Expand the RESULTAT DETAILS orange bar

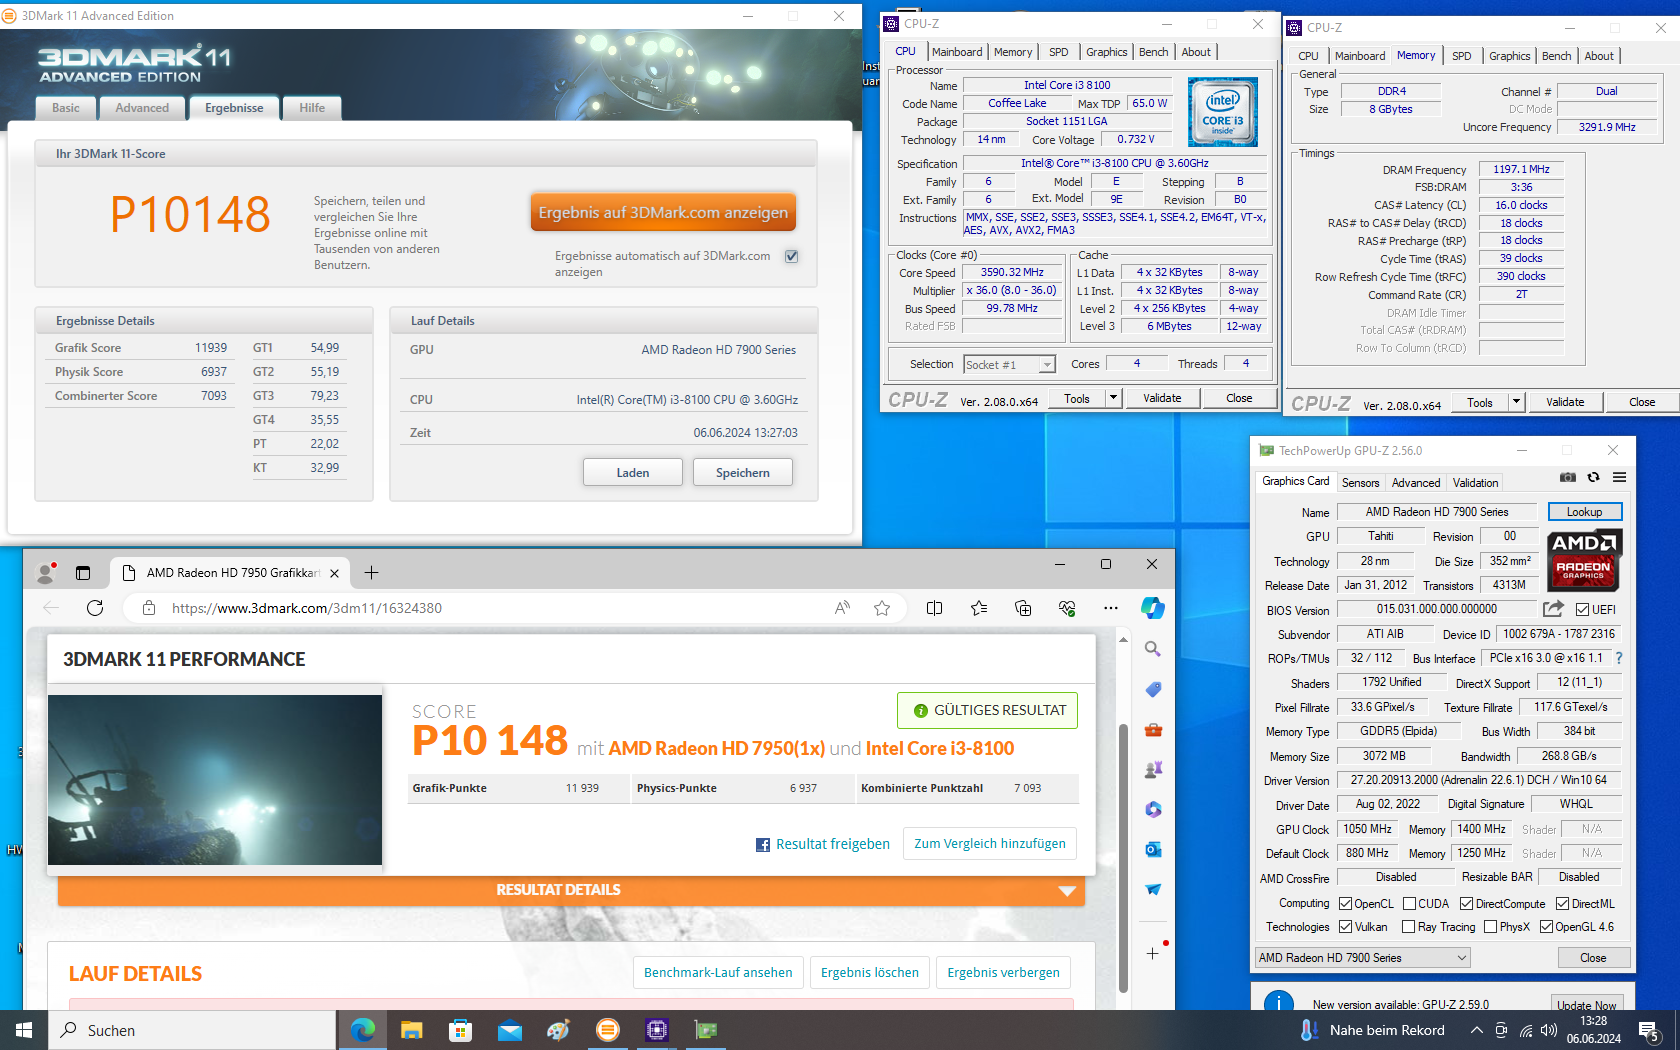click(571, 890)
